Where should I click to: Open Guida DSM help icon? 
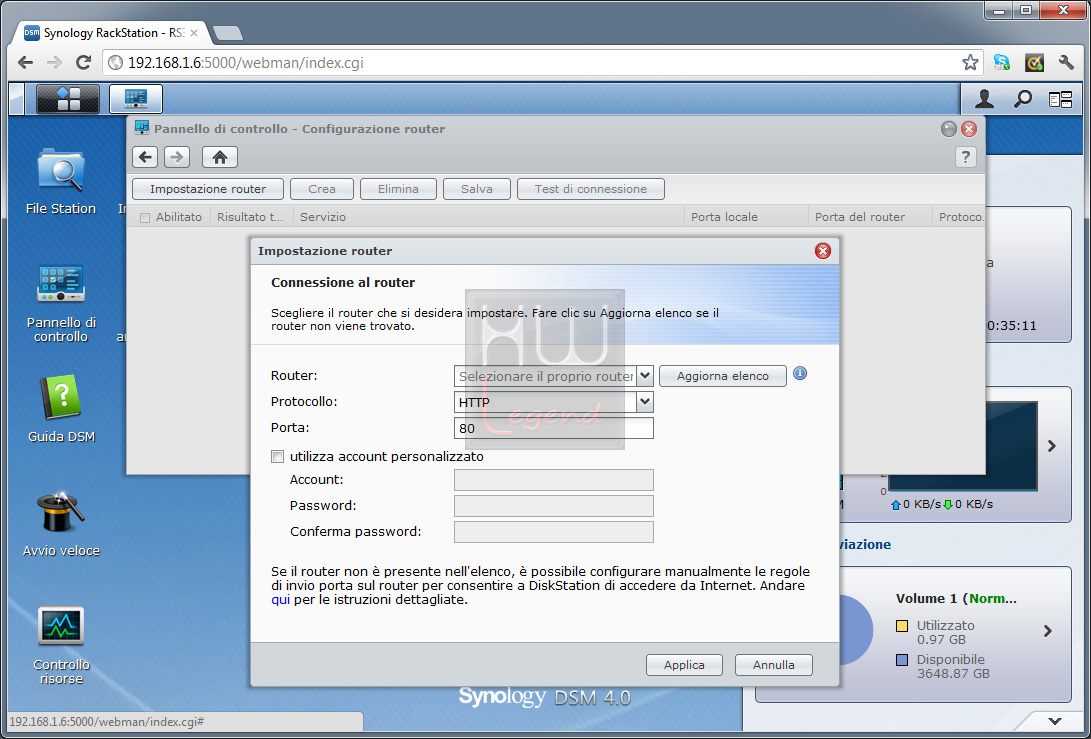(x=61, y=409)
